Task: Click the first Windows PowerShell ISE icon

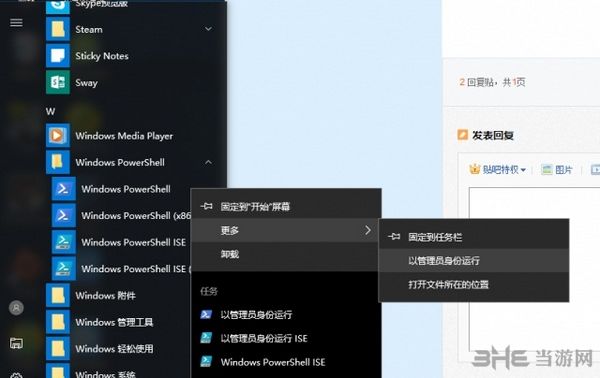Action: (x=64, y=242)
